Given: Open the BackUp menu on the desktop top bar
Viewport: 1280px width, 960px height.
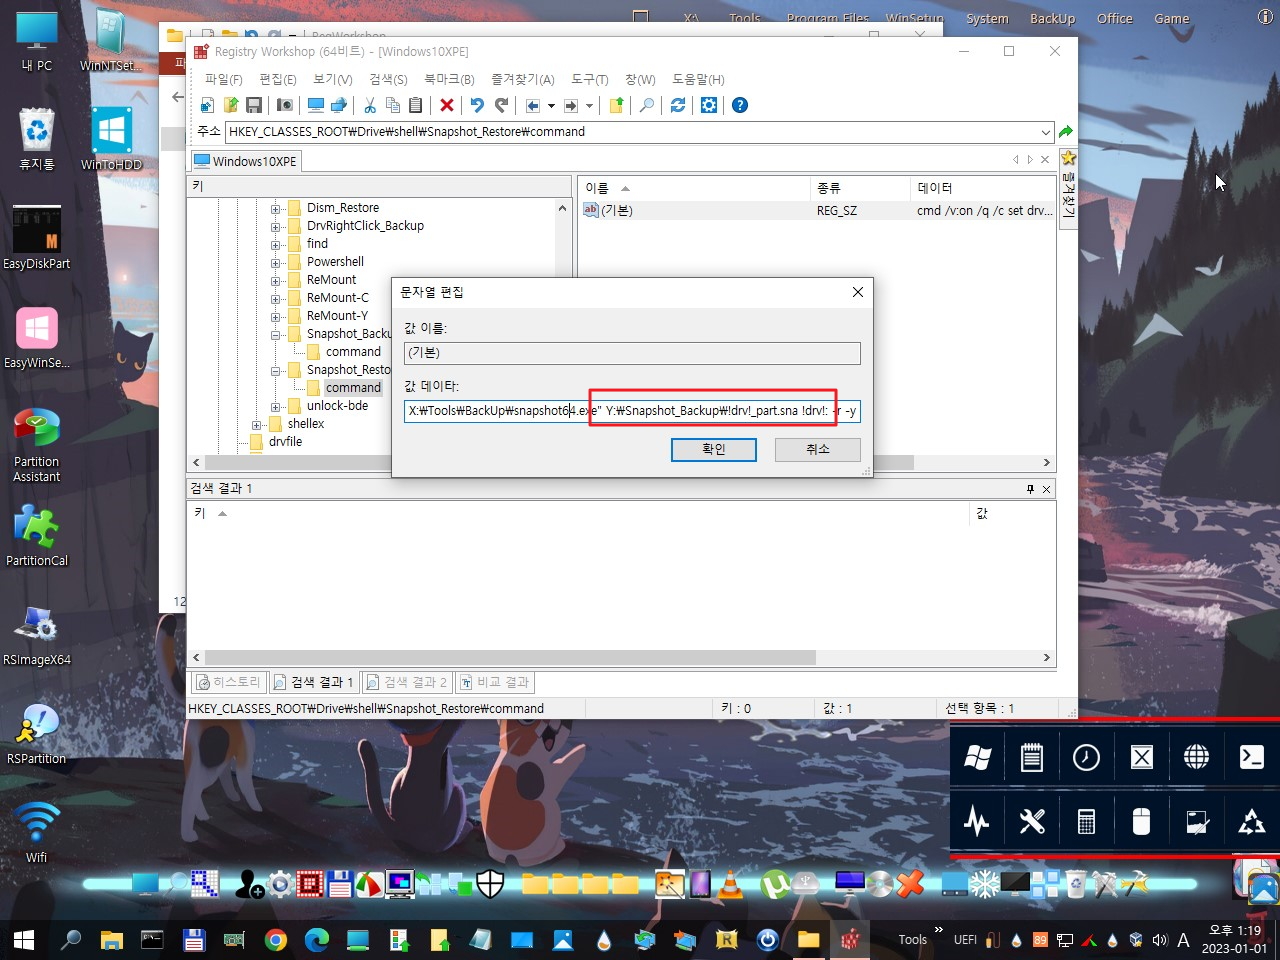Looking at the screenshot, I should pos(1052,18).
